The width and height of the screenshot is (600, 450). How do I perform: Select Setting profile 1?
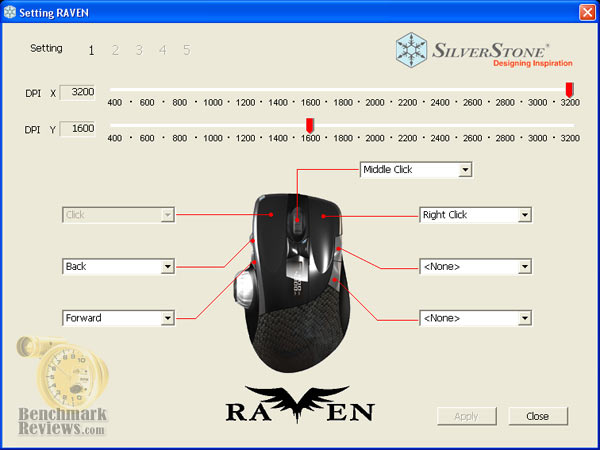point(91,50)
